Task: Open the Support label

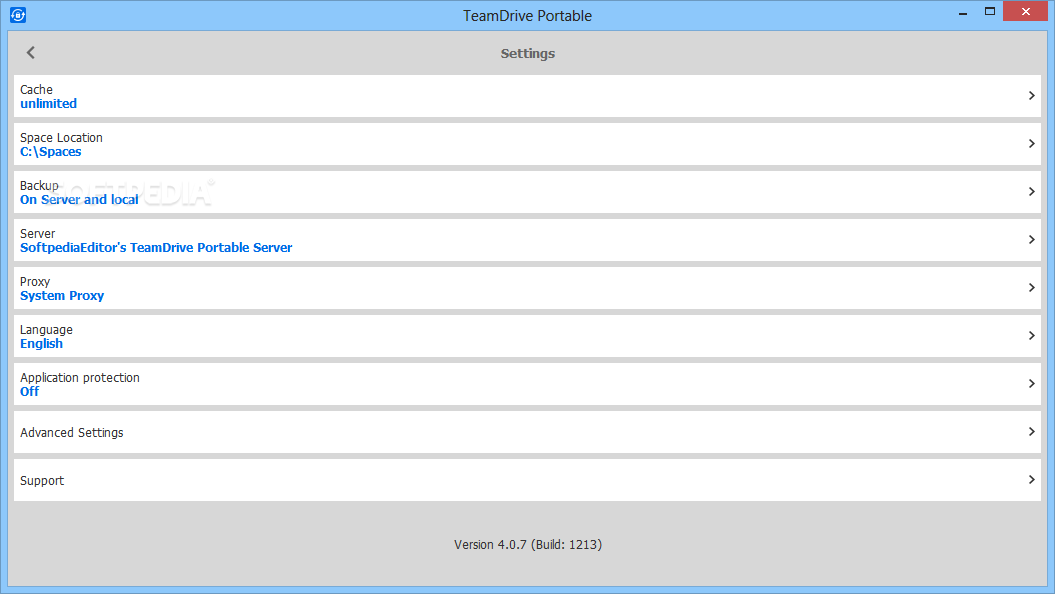Action: pyautogui.click(x=42, y=480)
